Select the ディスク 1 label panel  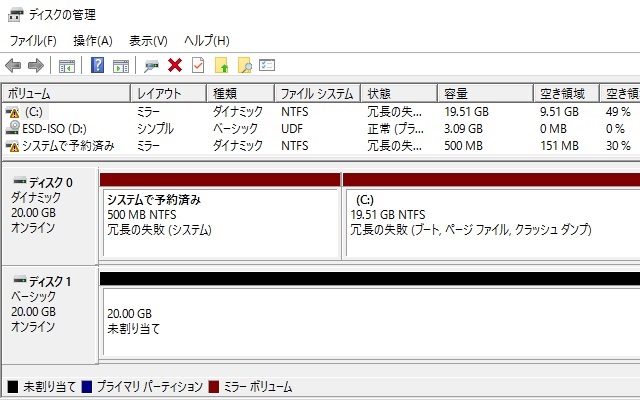point(50,314)
